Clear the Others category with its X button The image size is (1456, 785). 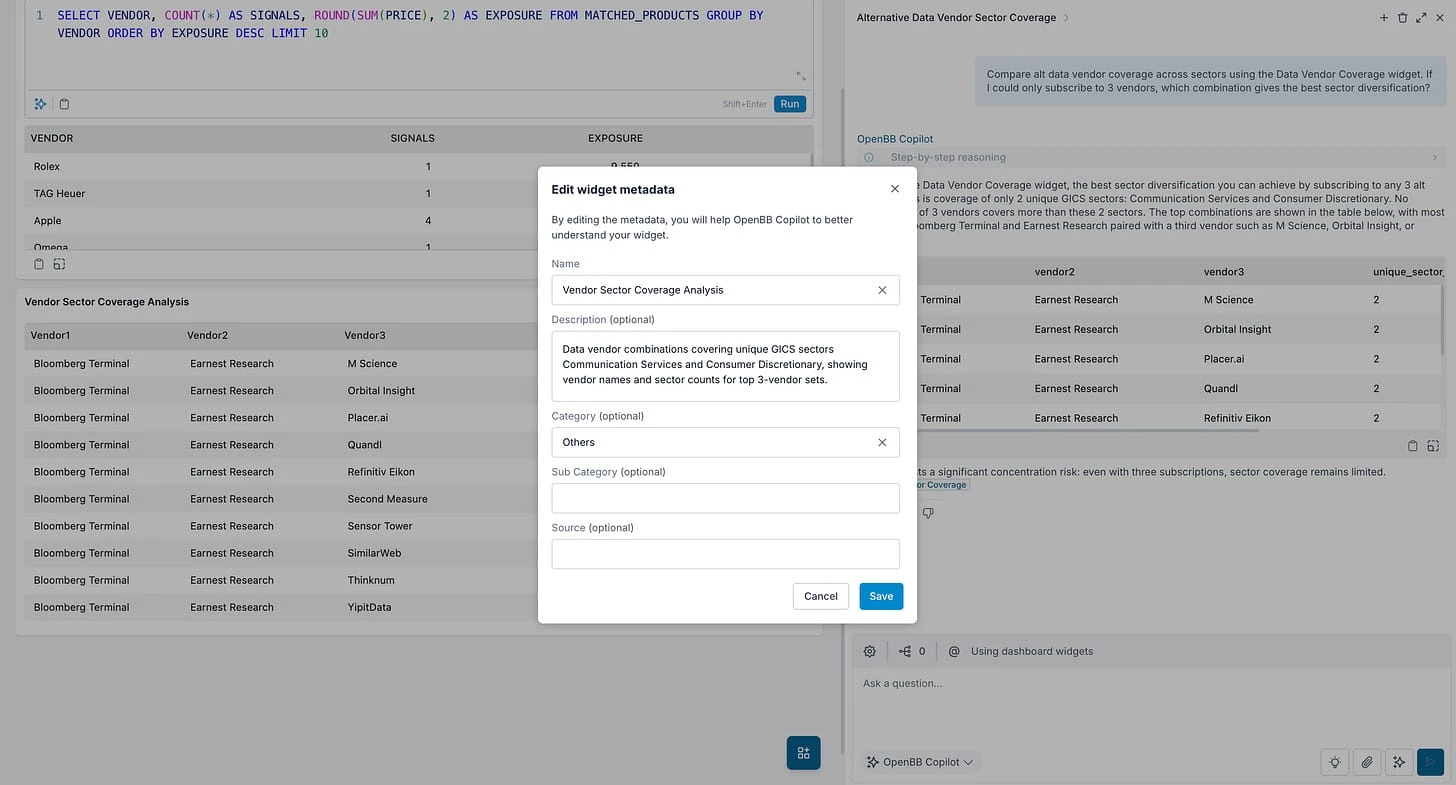click(882, 442)
